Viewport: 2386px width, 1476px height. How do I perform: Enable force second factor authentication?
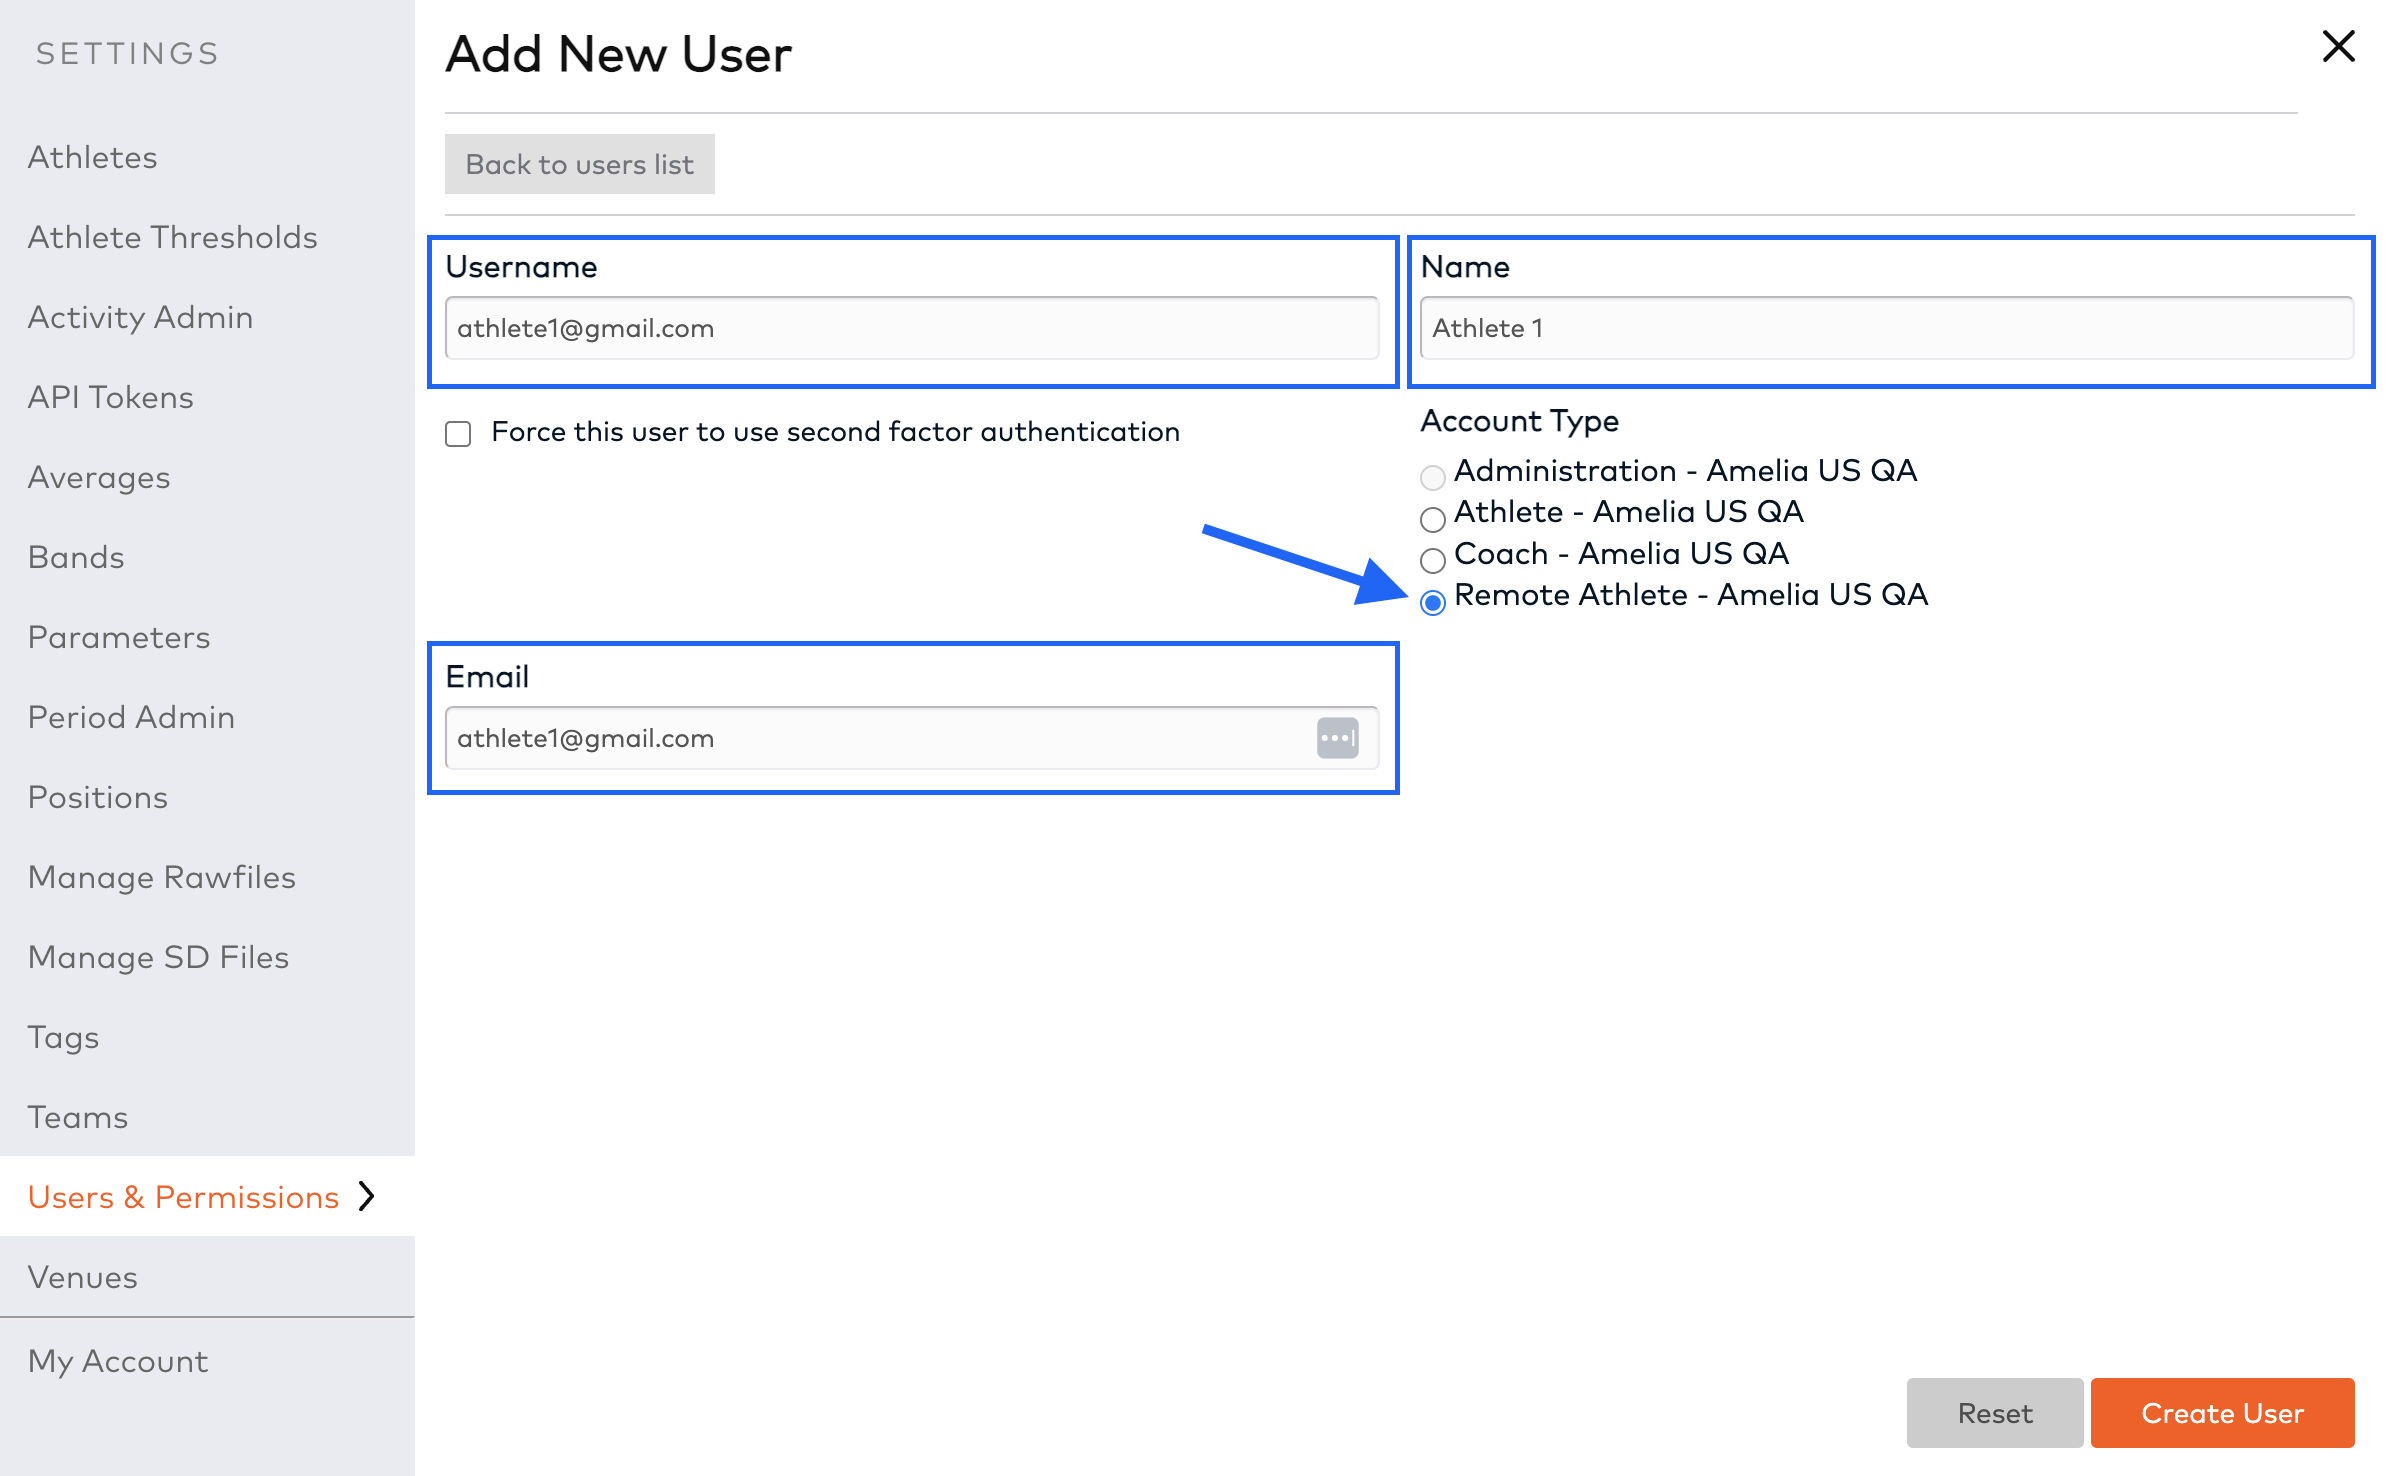[458, 433]
